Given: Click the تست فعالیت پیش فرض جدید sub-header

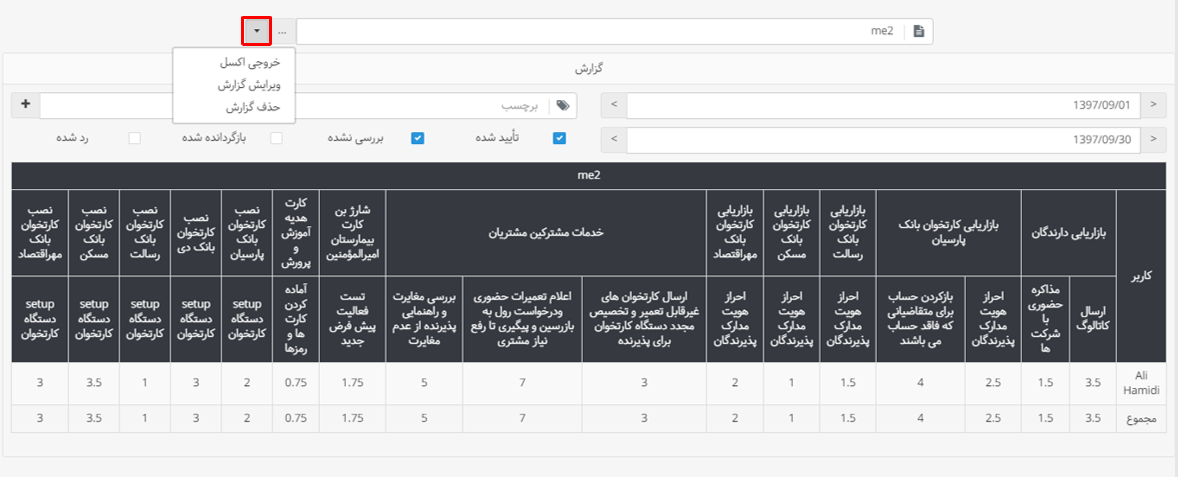Looking at the screenshot, I should (x=352, y=319).
